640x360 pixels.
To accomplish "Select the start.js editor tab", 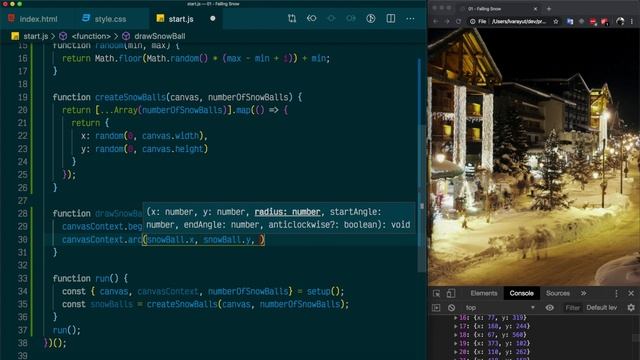I will [x=181, y=19].
